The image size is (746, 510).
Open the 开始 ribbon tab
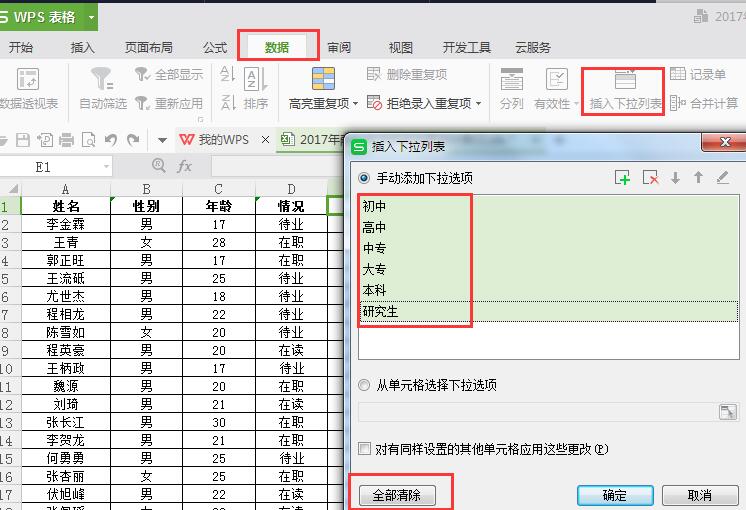[x=21, y=48]
